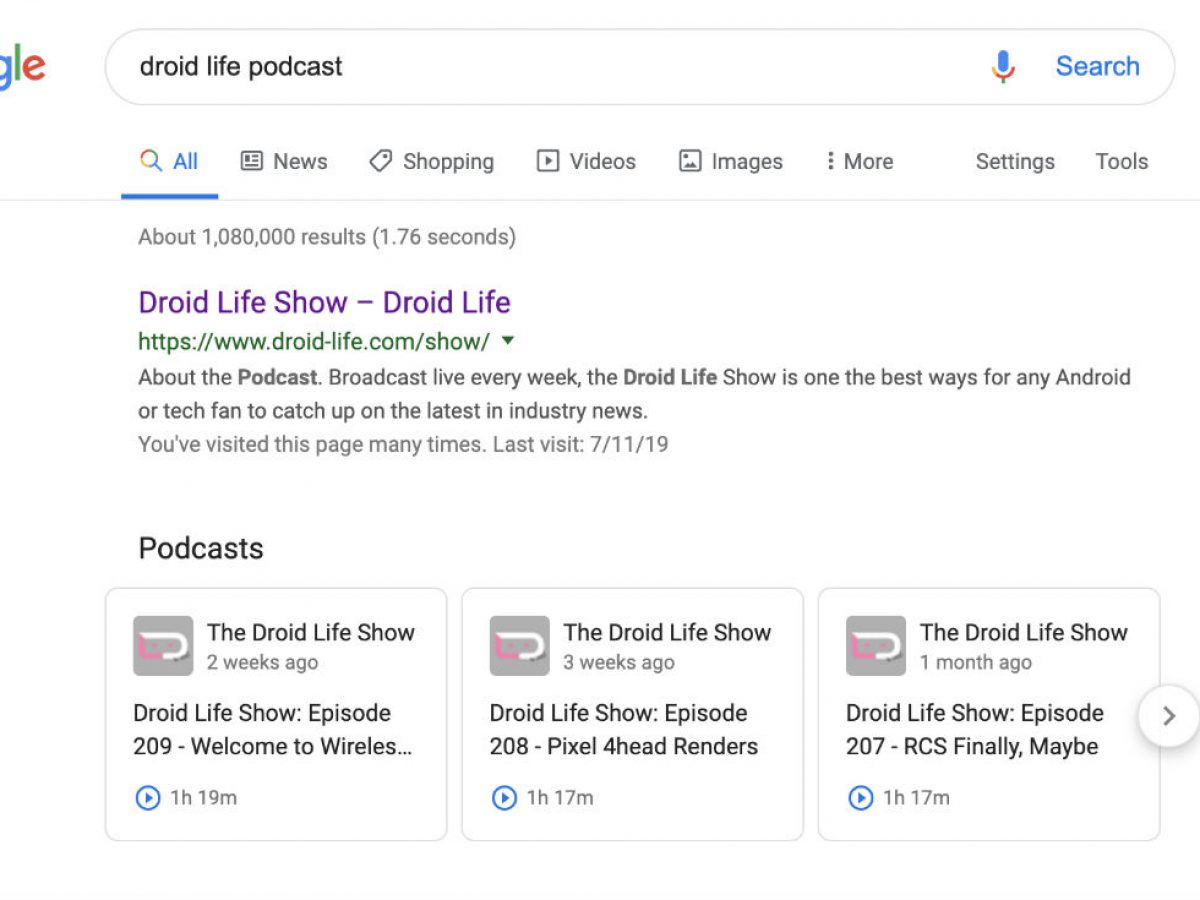The image size is (1200, 900).
Task: Open the Droid Life Show result link
Action: click(x=324, y=302)
